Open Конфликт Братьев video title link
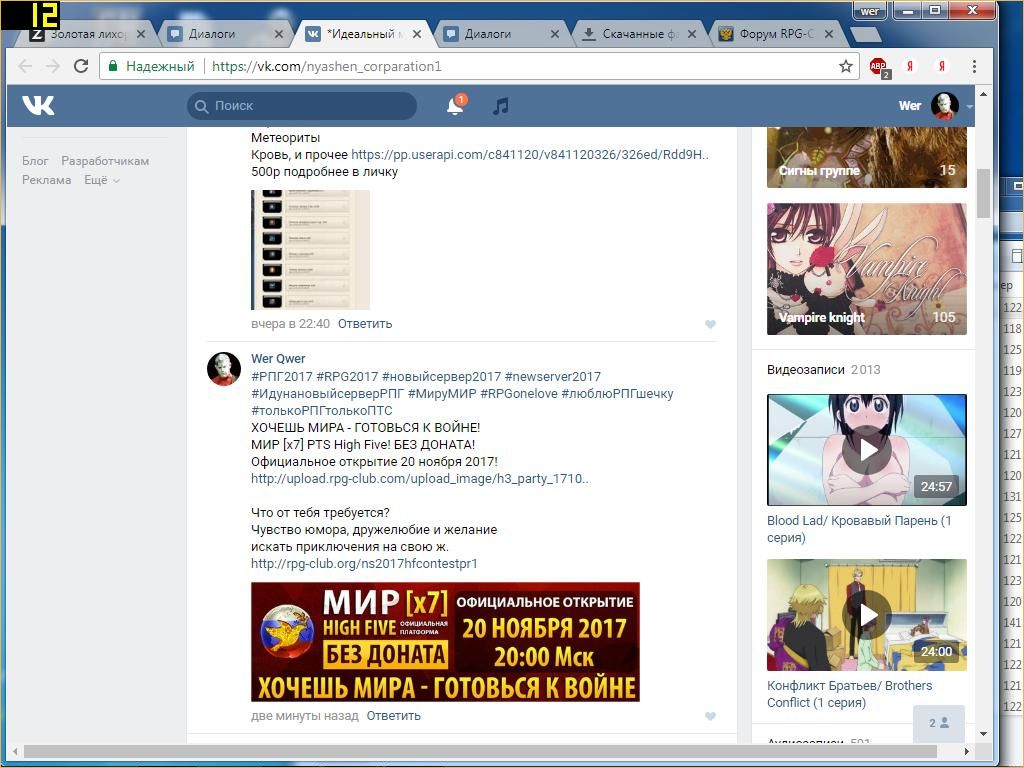Viewport: 1024px width, 768px height. pos(849,694)
